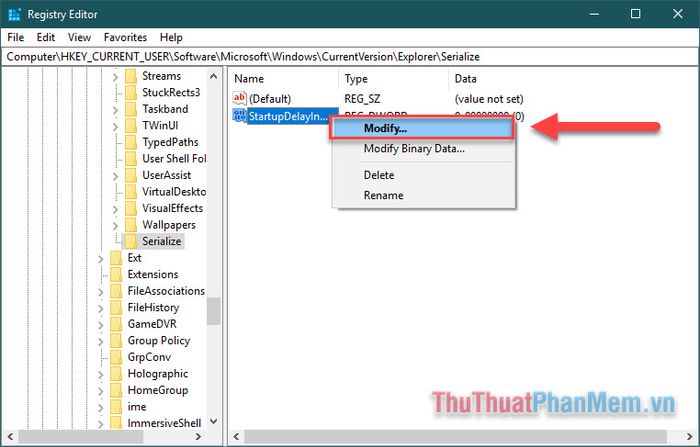Screen dimensions: 700x447
Task: Click the Extensions folder icon
Action: click(x=116, y=275)
